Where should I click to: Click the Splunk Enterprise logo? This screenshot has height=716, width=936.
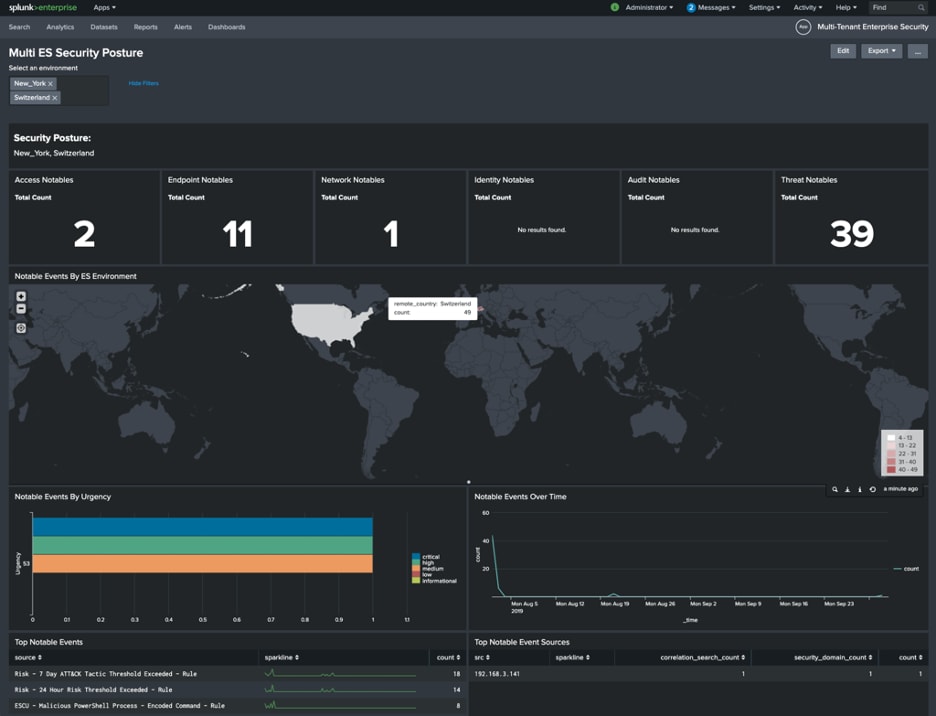pos(43,8)
